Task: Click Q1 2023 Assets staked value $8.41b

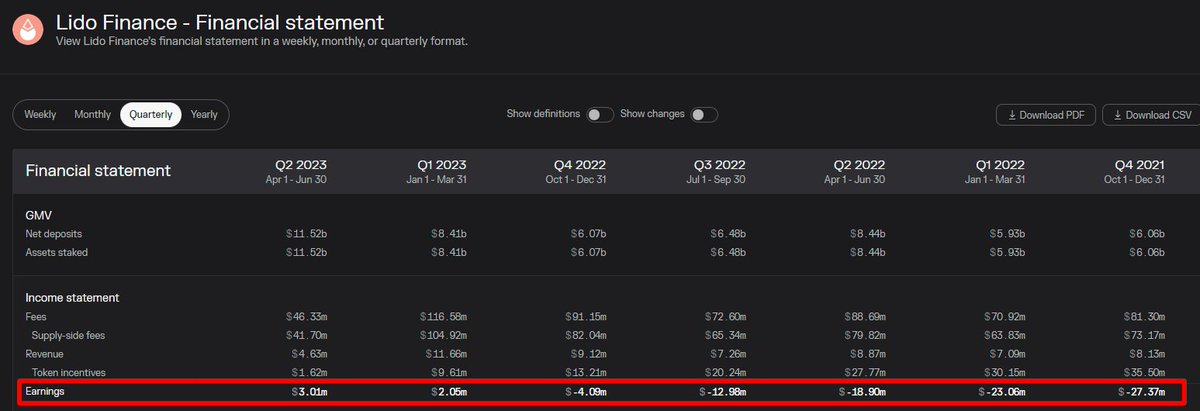Action: pos(449,252)
